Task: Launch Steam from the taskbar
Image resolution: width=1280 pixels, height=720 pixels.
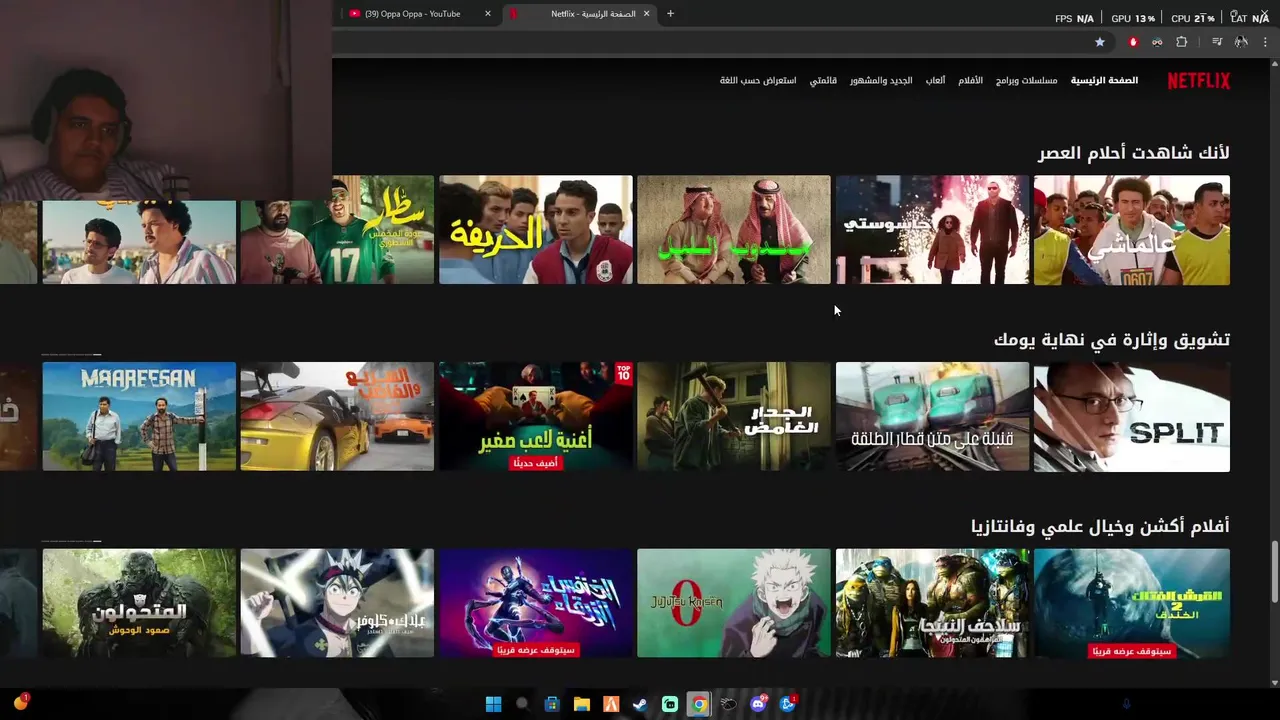Action: click(x=640, y=704)
